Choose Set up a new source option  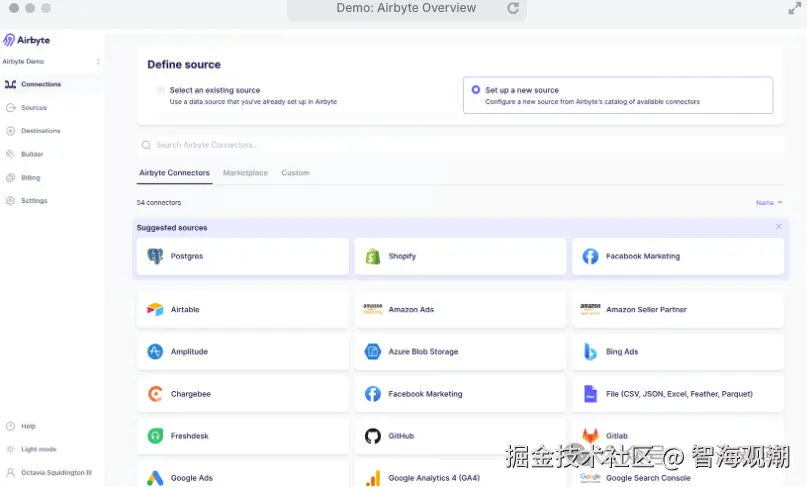pyautogui.click(x=618, y=95)
